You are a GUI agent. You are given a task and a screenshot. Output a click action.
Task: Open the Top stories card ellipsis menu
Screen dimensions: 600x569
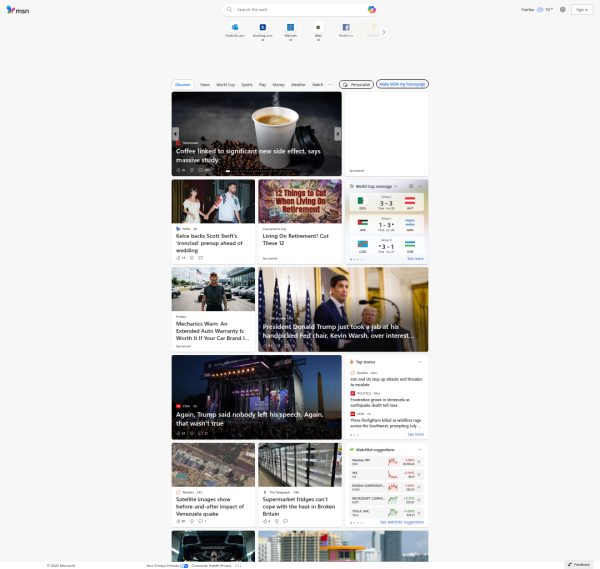pyautogui.click(x=420, y=362)
